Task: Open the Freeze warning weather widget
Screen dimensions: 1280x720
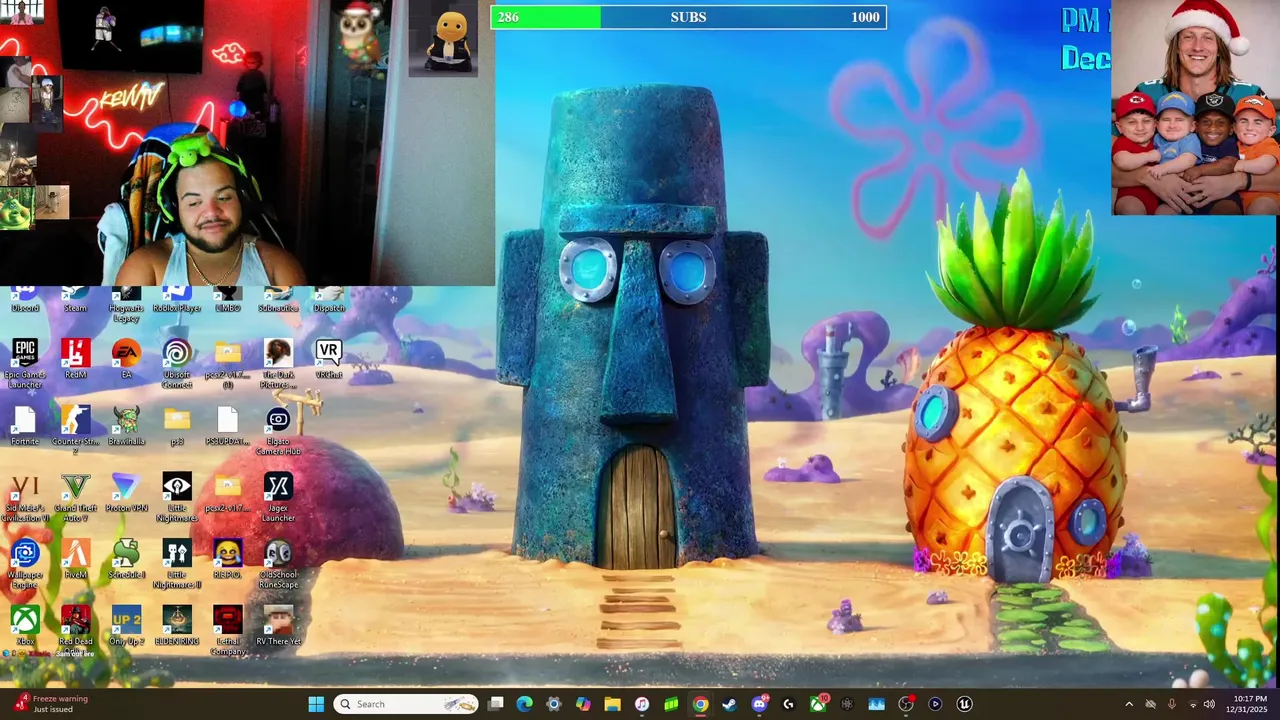Action: [x=50, y=704]
